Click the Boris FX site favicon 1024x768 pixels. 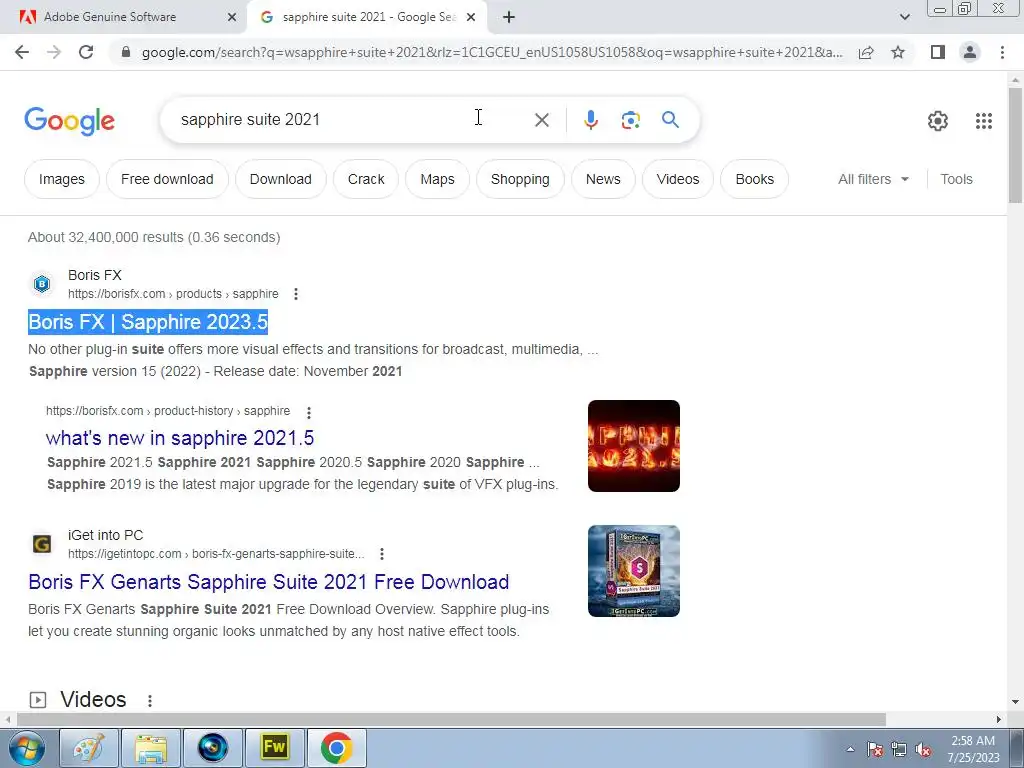pos(42,284)
